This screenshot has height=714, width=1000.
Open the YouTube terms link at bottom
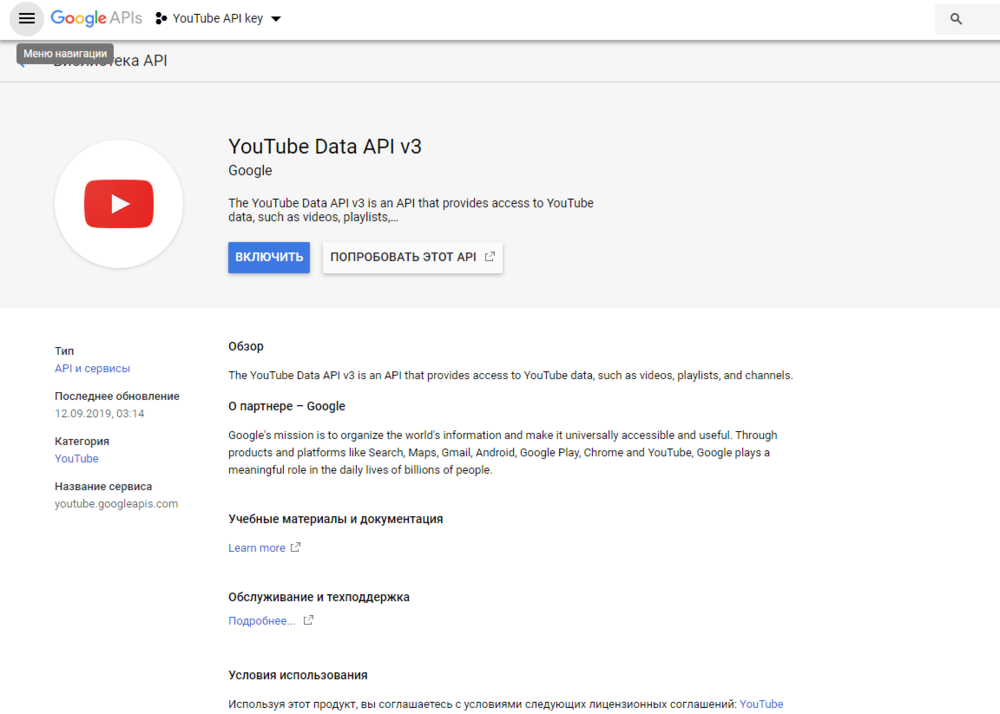coord(761,704)
